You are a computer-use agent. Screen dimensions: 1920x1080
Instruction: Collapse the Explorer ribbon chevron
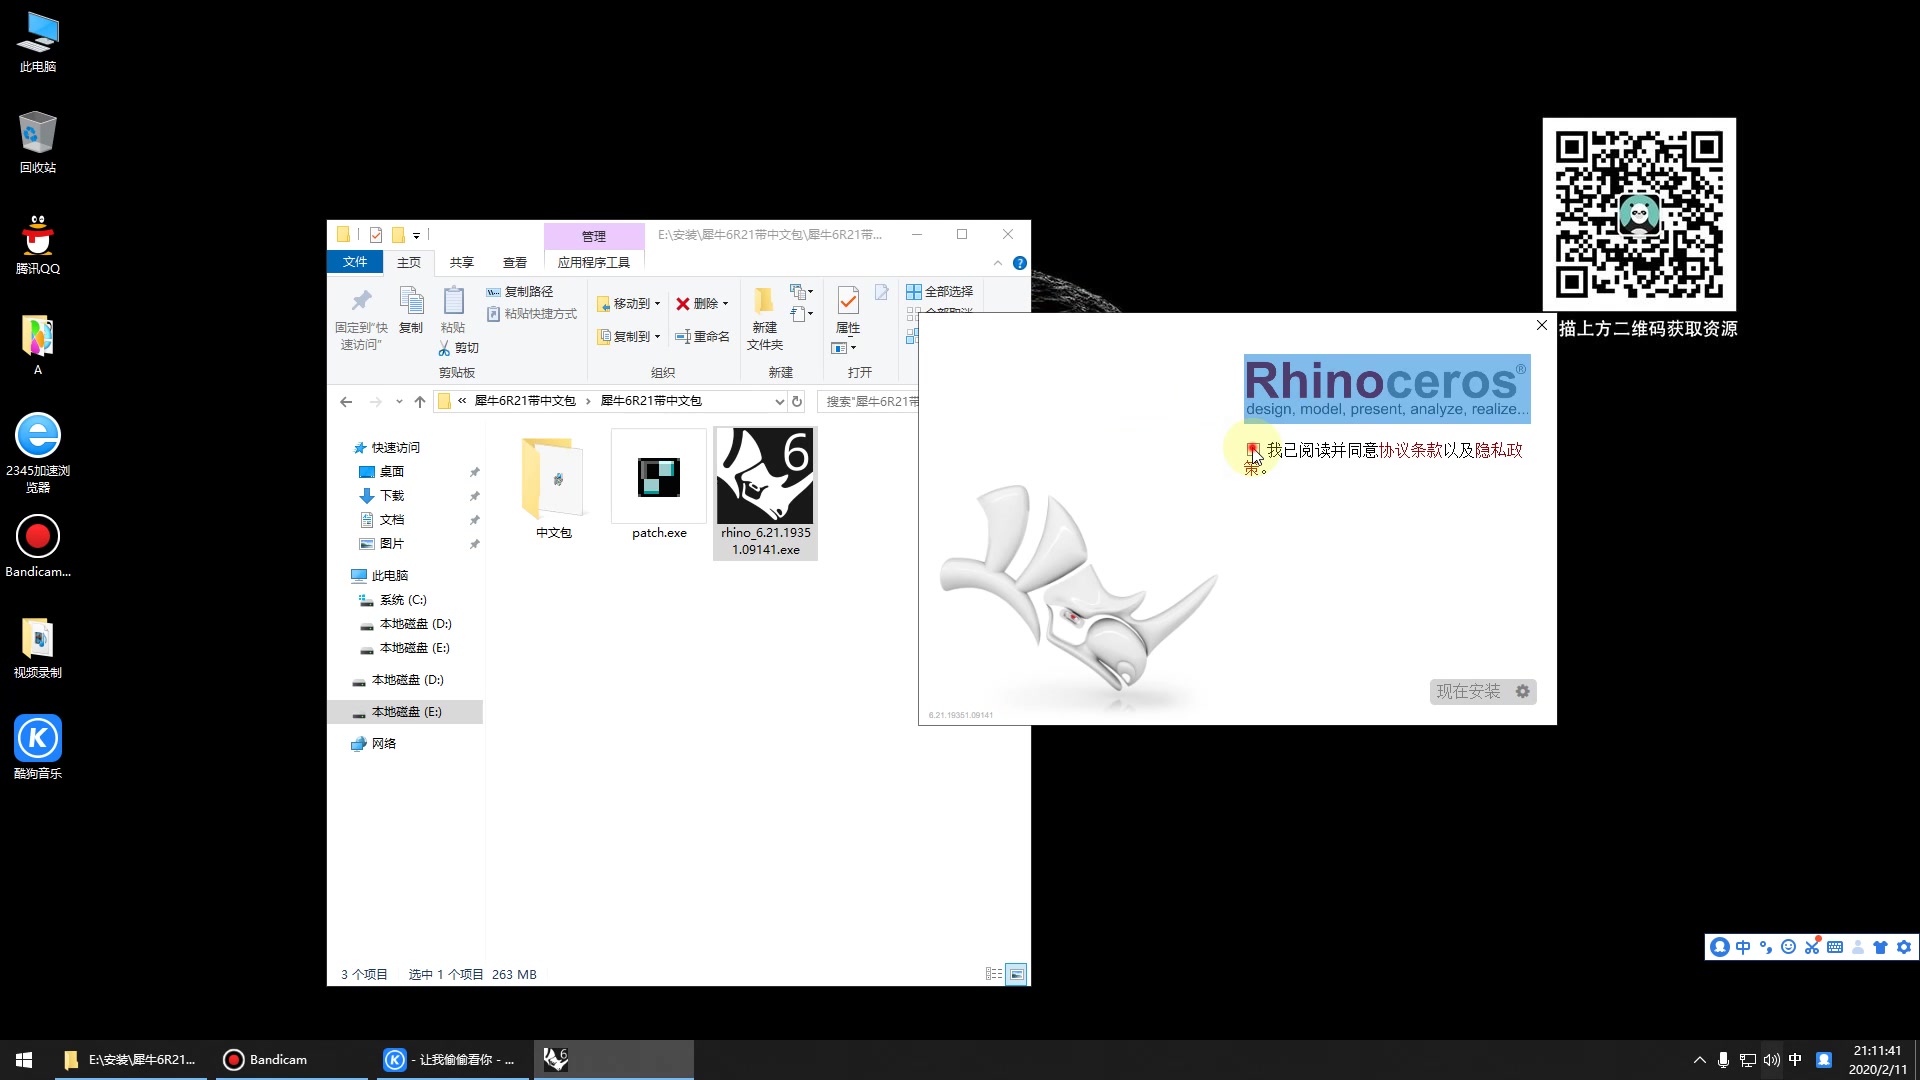click(997, 263)
